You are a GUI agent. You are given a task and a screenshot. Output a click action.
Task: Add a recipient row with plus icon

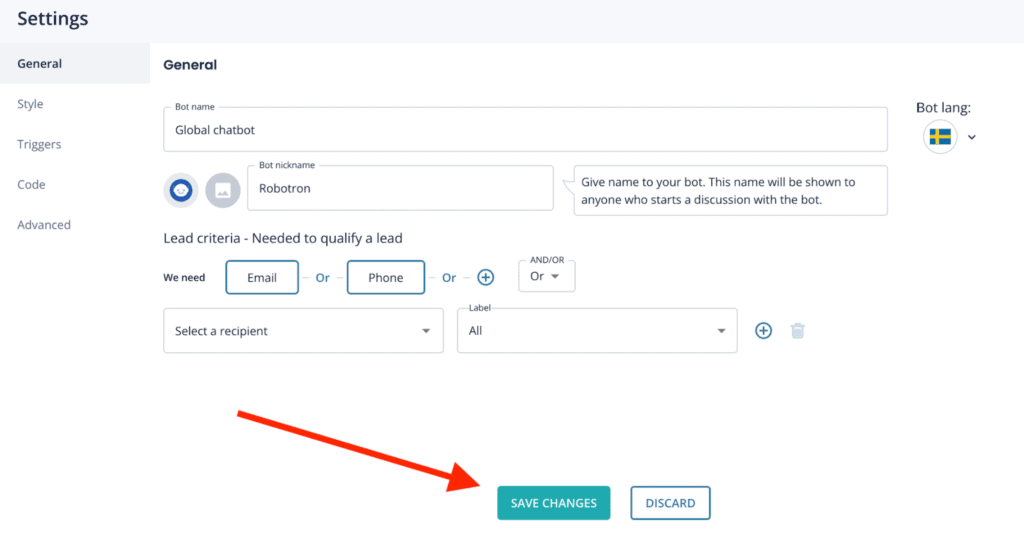pos(763,330)
